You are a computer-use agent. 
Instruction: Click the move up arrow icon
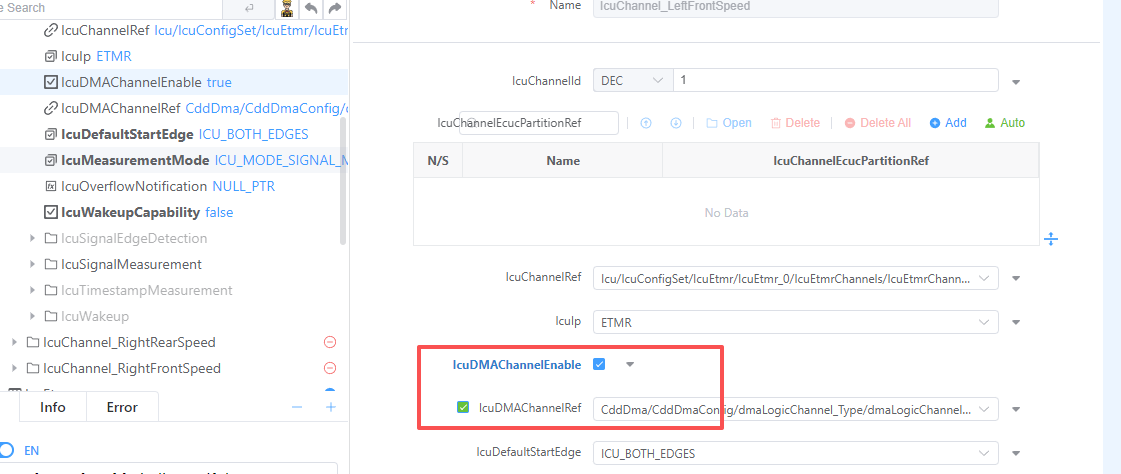click(646, 123)
